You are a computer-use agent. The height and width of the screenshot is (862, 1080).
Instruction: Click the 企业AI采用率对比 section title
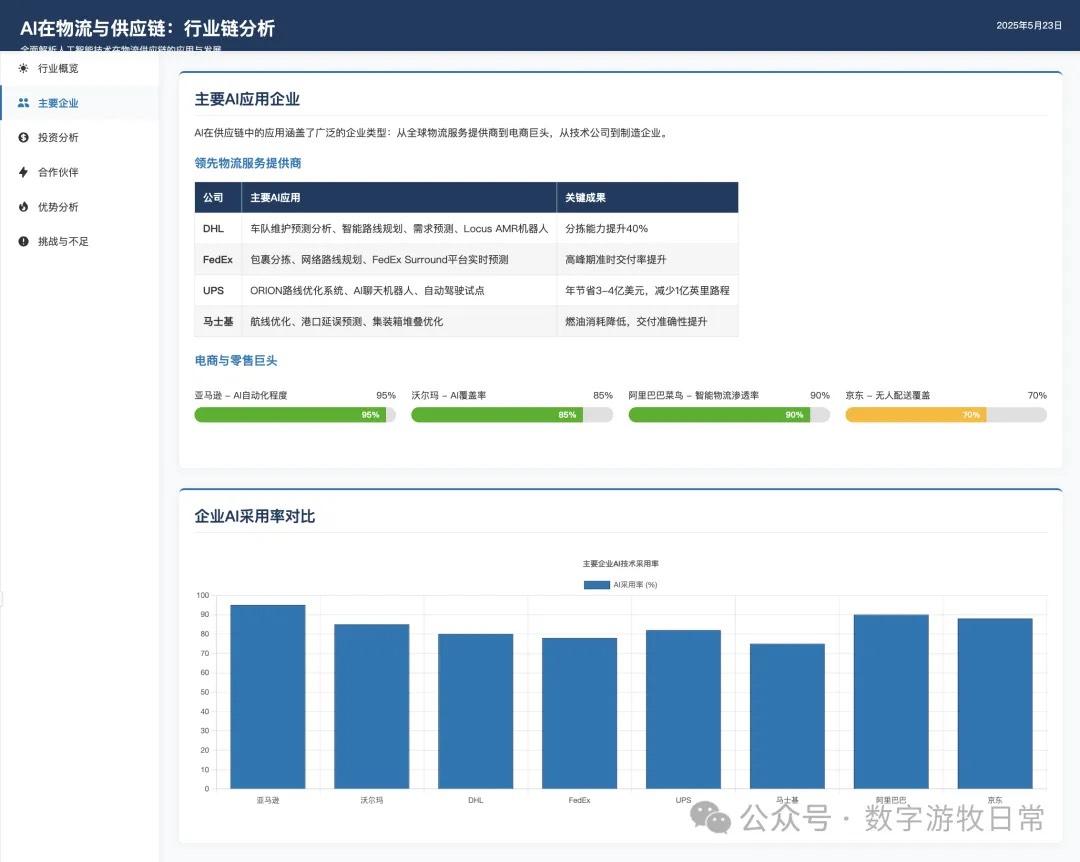(255, 516)
